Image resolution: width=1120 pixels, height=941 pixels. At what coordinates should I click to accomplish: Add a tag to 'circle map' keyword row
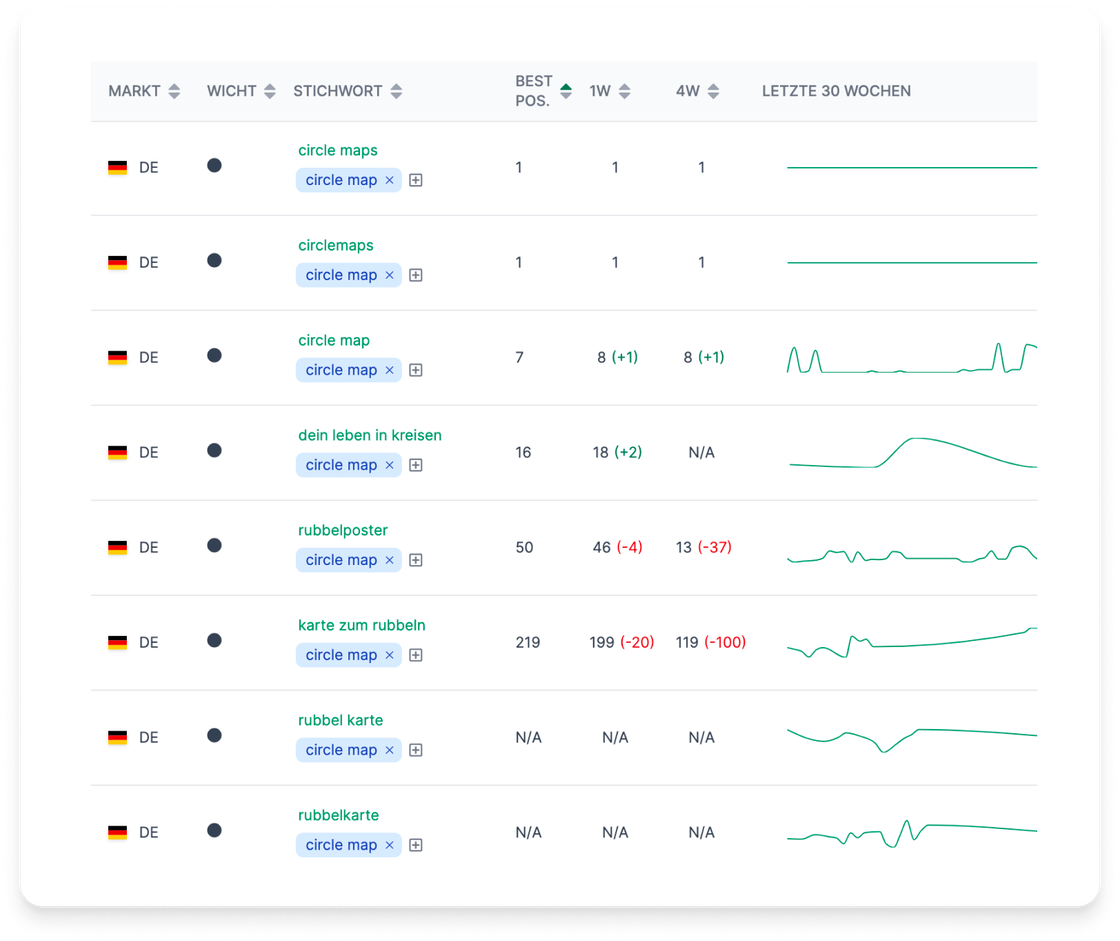416,370
